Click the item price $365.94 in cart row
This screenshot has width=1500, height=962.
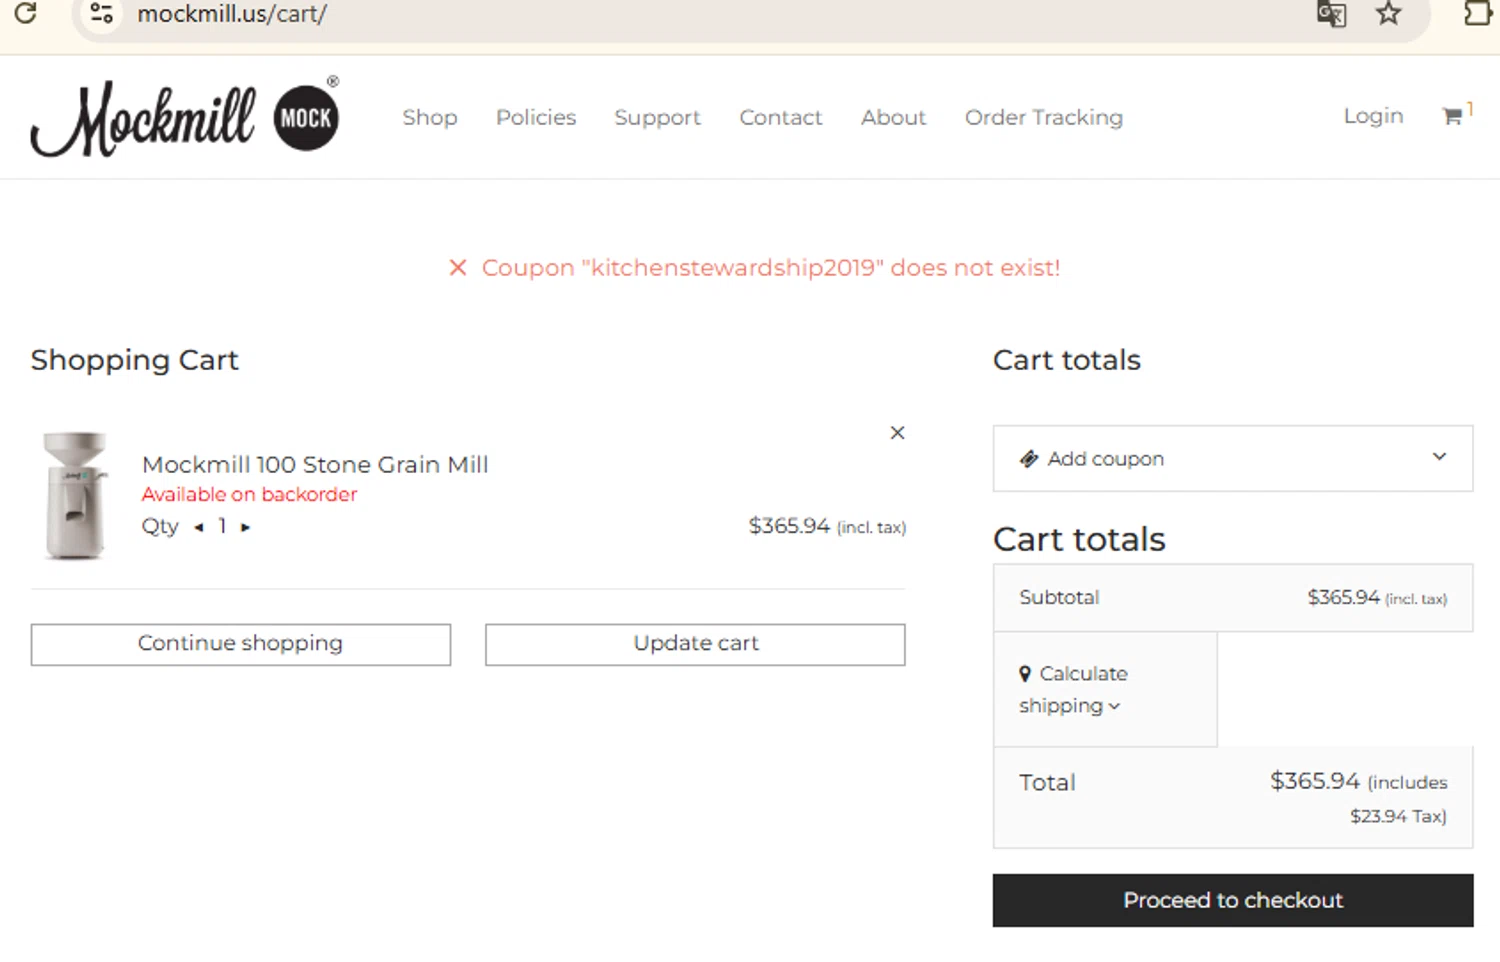789,526
